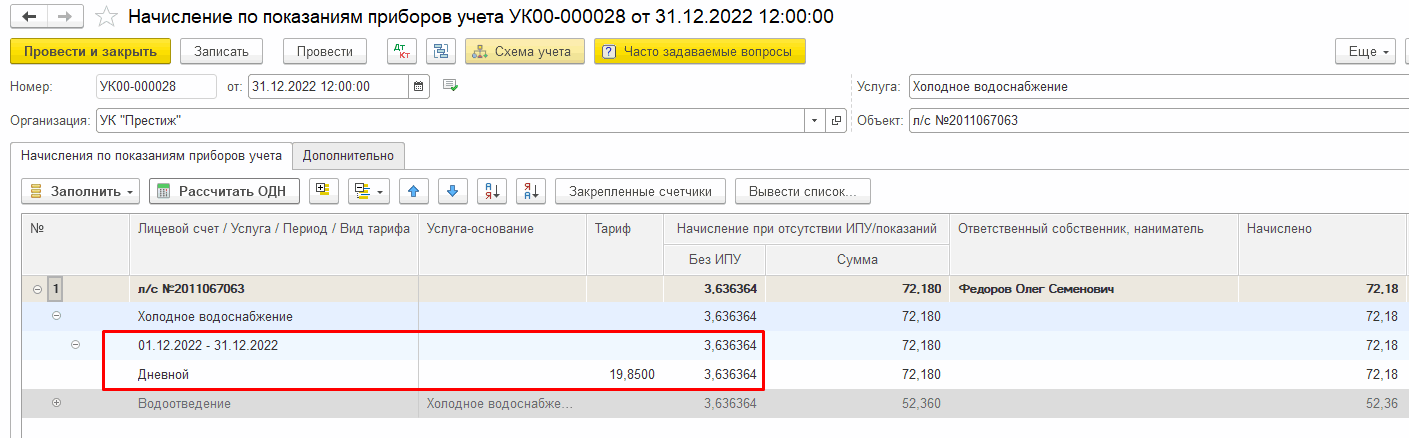Move row up with blue arrow
The height and width of the screenshot is (438, 1409).
[414, 191]
